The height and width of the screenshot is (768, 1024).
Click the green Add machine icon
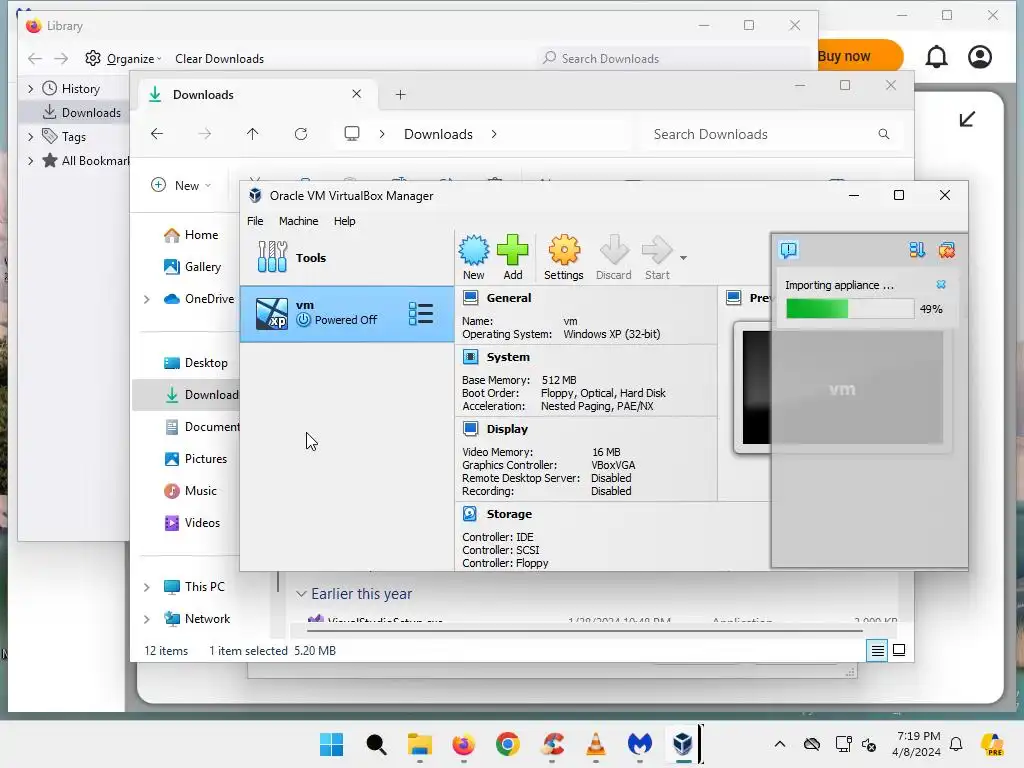point(513,257)
